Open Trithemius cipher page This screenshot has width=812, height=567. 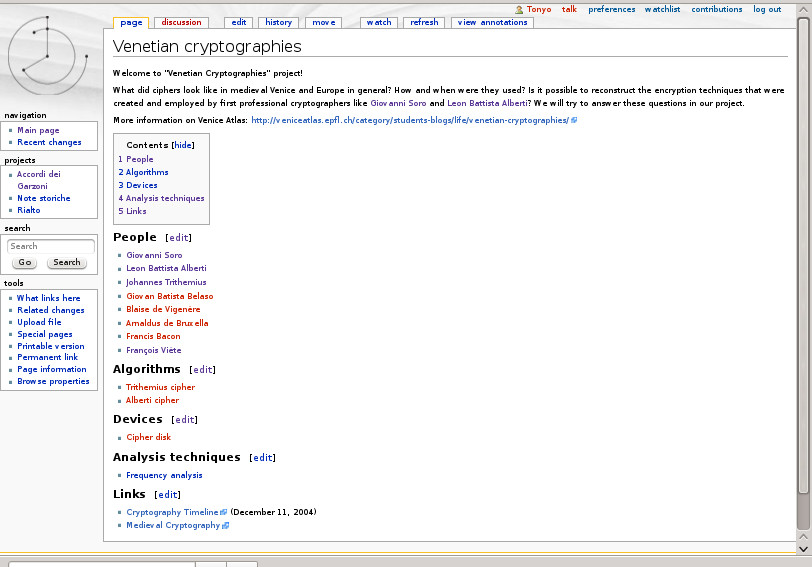(161, 387)
